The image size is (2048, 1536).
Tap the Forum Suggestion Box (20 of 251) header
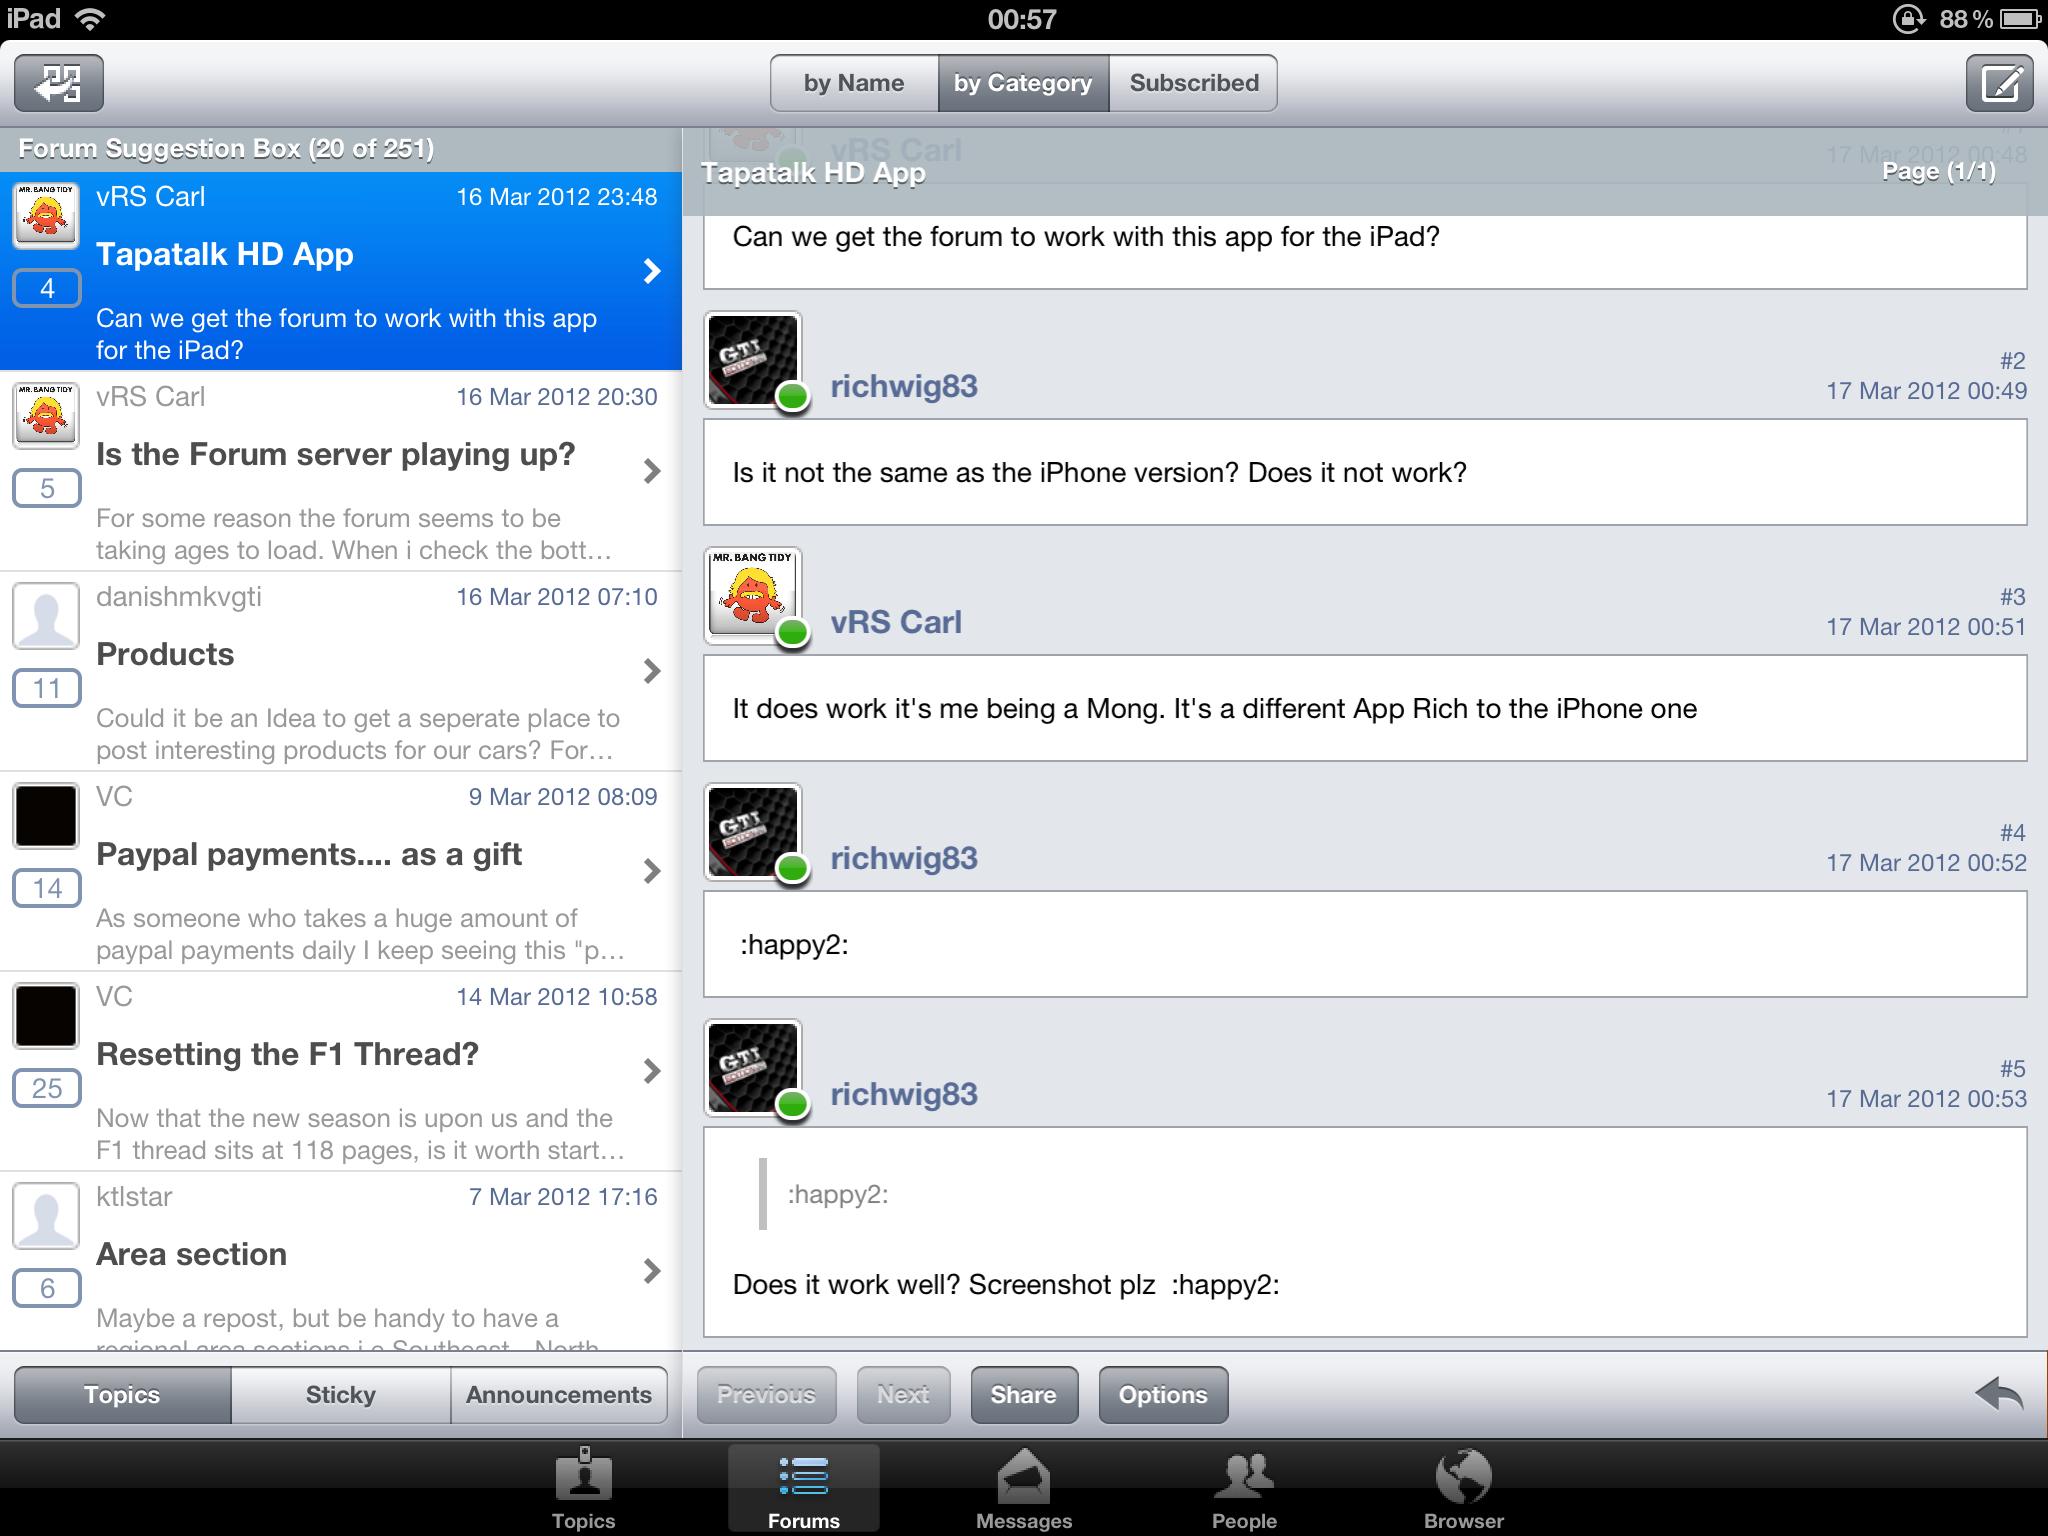point(341,149)
